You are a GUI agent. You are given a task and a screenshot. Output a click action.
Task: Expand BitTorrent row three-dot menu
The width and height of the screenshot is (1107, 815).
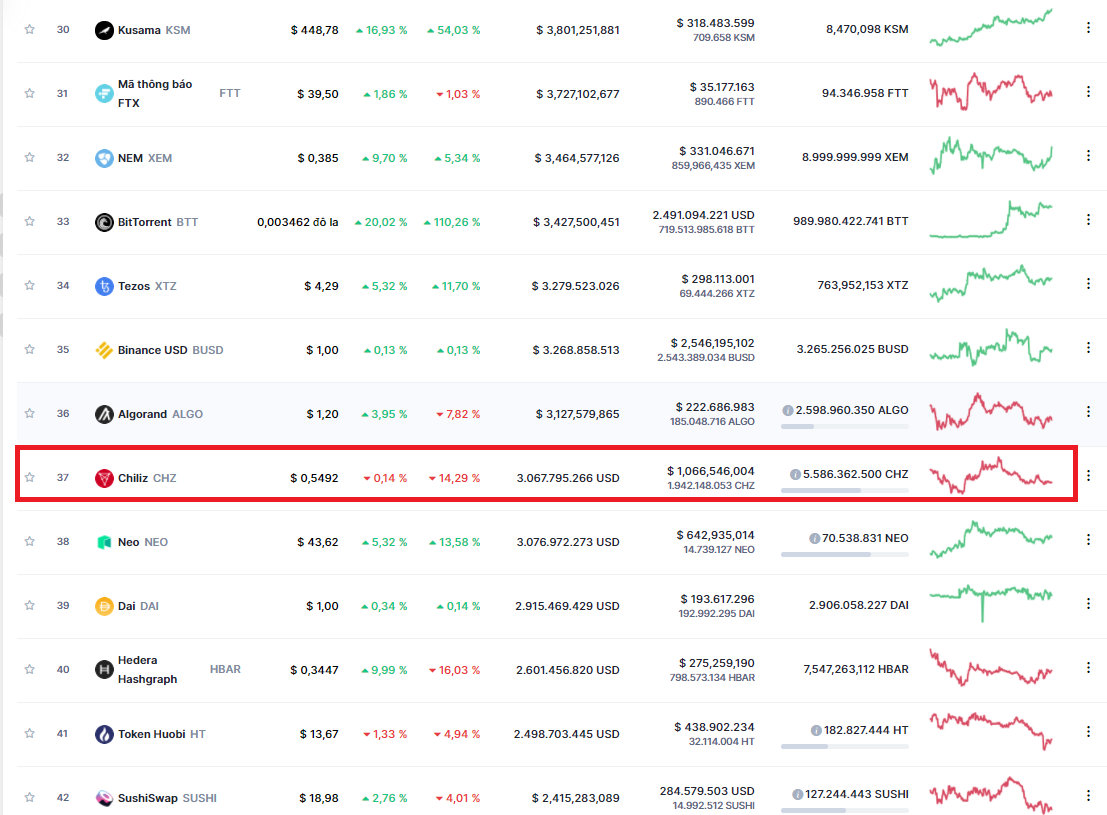pos(1088,220)
